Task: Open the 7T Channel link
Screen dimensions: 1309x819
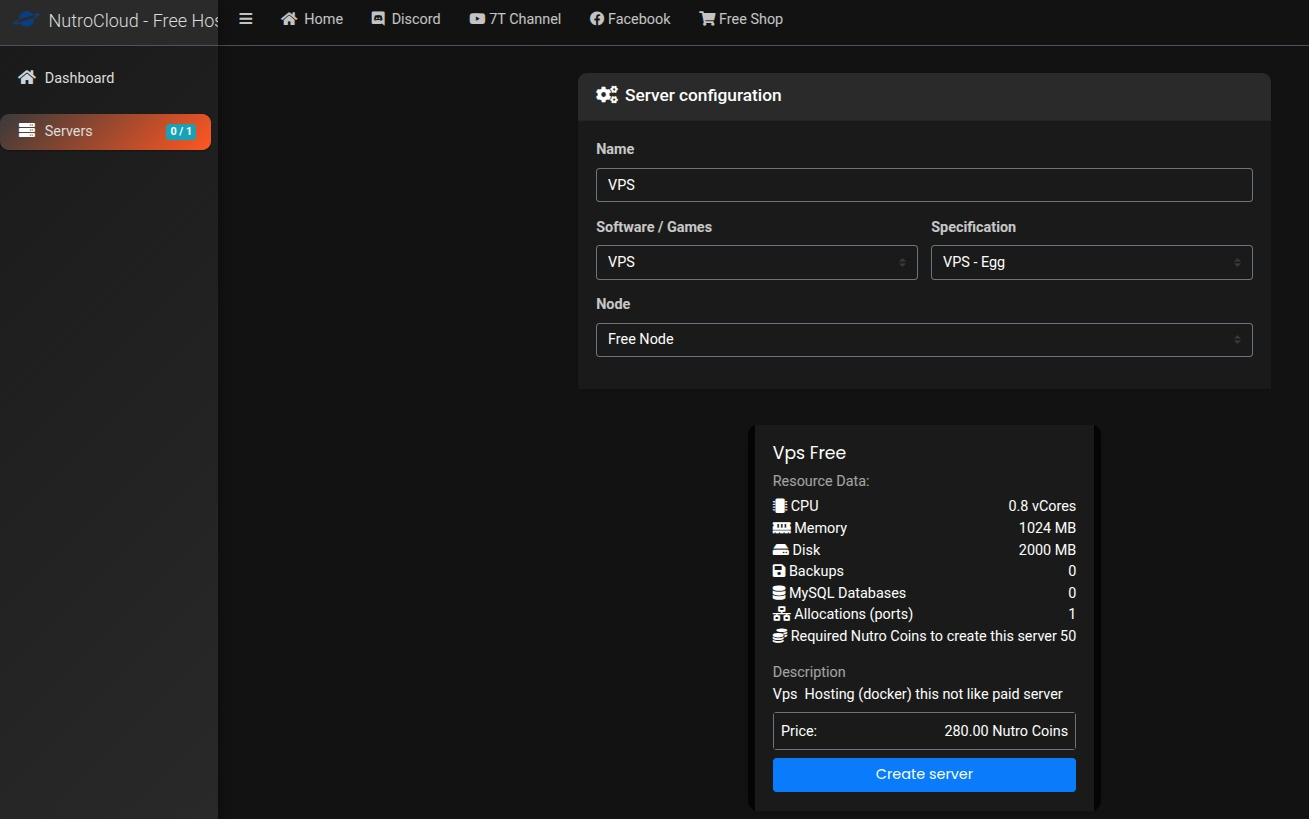Action: (515, 19)
